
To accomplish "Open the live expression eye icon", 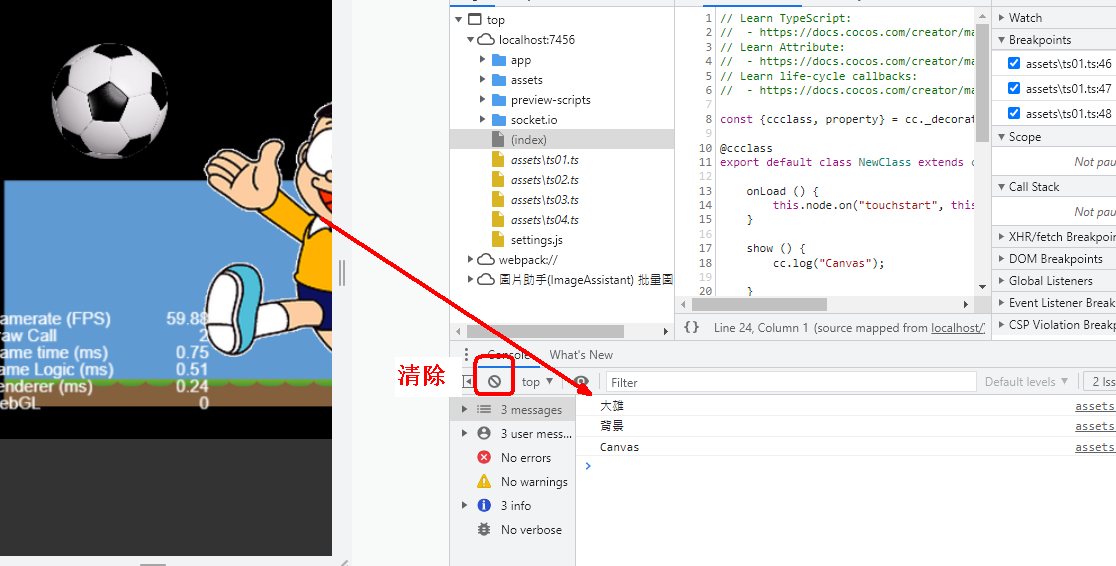I will point(582,382).
